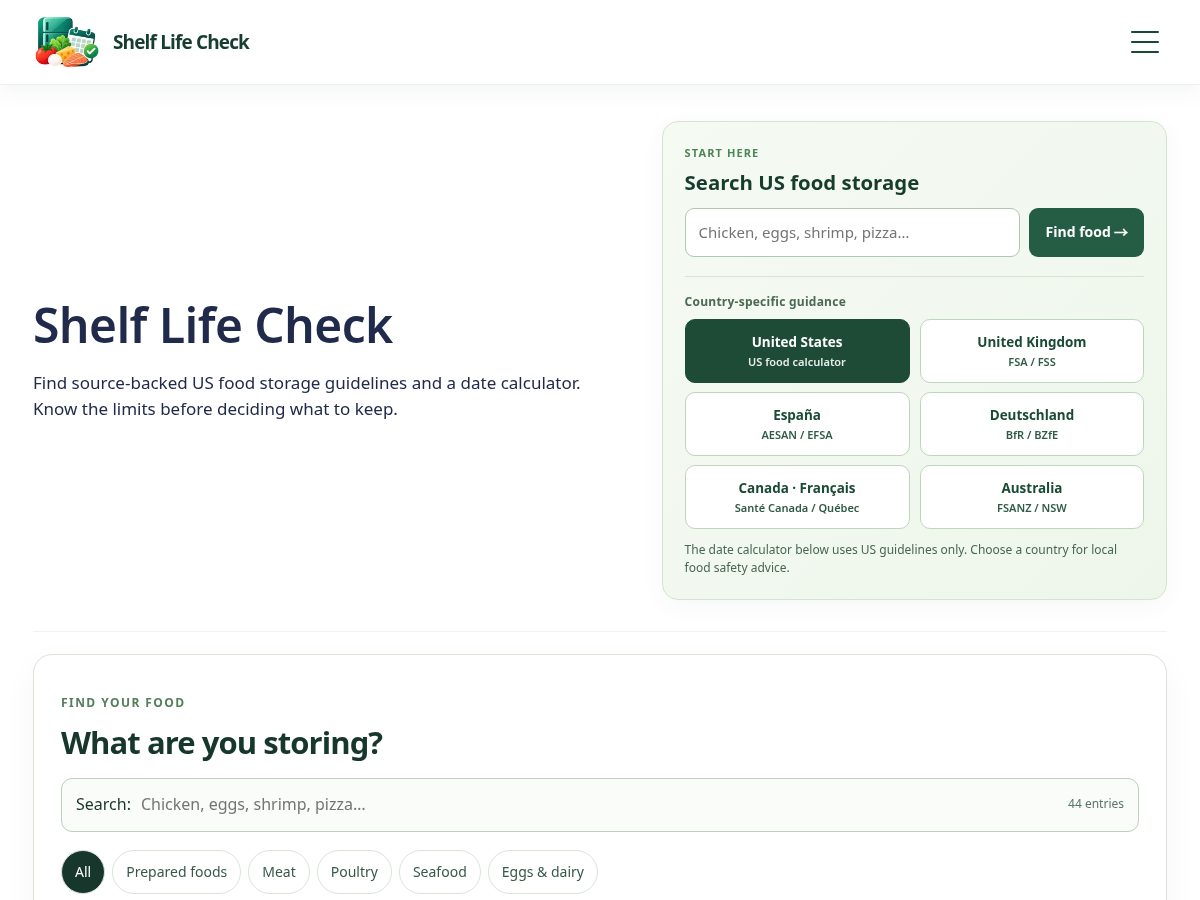Filter by Seafood category

440,872
